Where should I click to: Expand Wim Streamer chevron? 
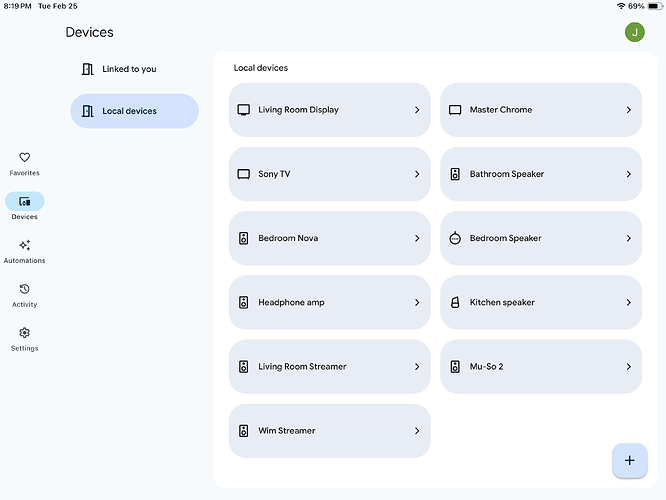[417, 431]
